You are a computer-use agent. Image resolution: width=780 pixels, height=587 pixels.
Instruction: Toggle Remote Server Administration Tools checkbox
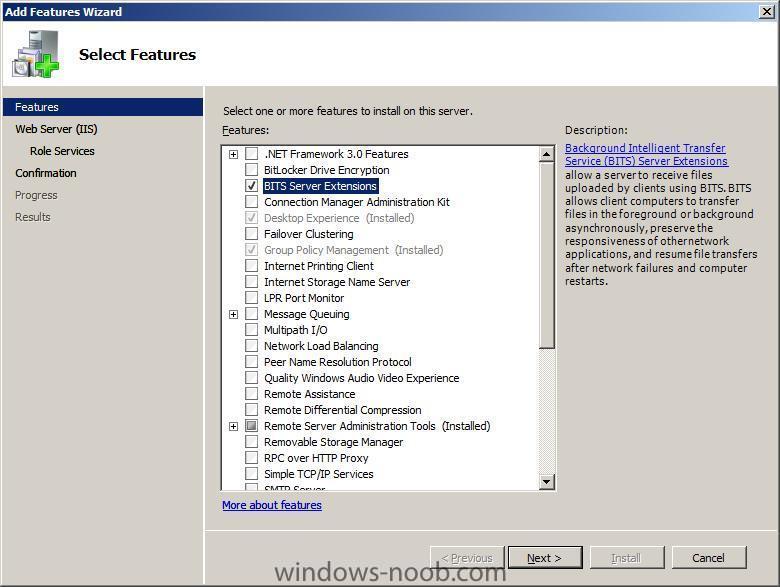click(252, 426)
